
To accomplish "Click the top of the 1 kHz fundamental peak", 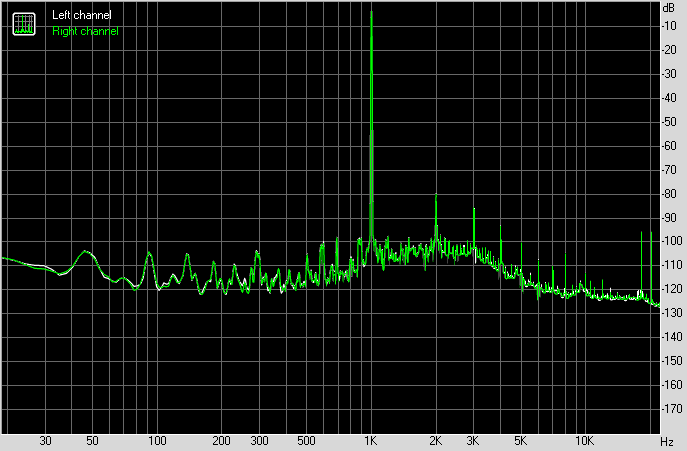I will pos(372,12).
